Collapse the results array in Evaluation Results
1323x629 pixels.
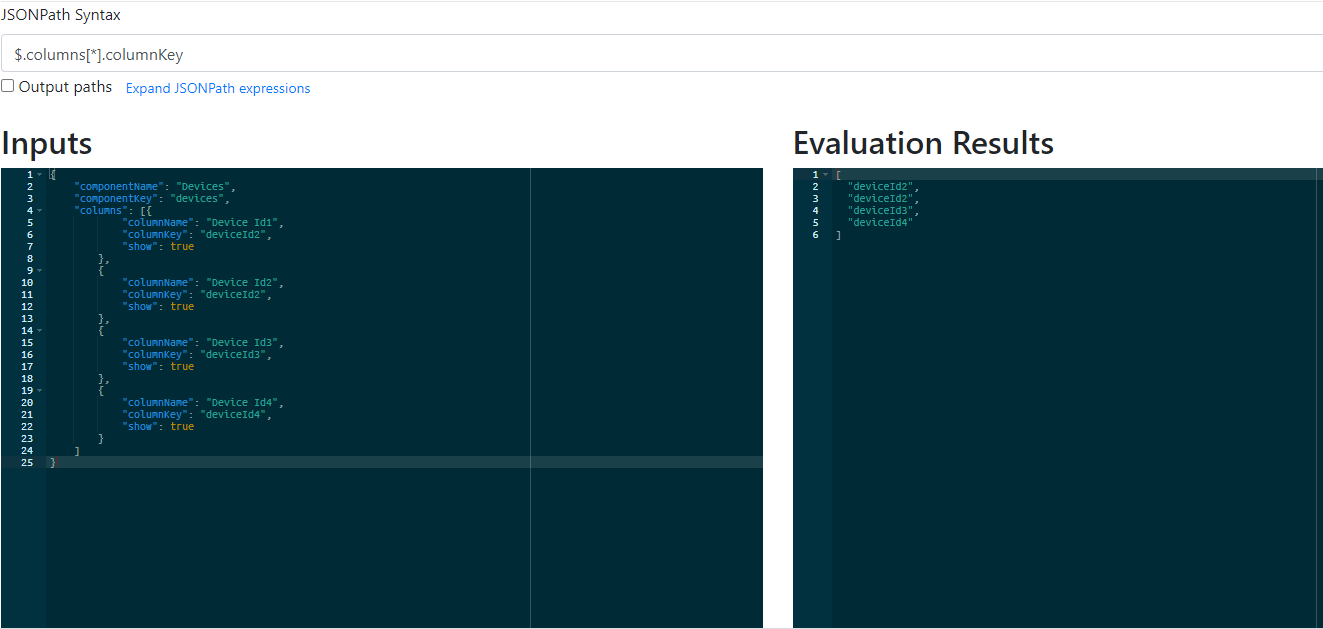coord(827,173)
